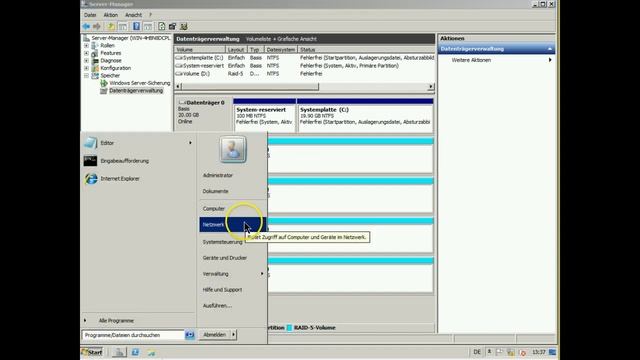Open the arrow next to Abmelden
The height and width of the screenshot is (360, 640).
coord(233,335)
